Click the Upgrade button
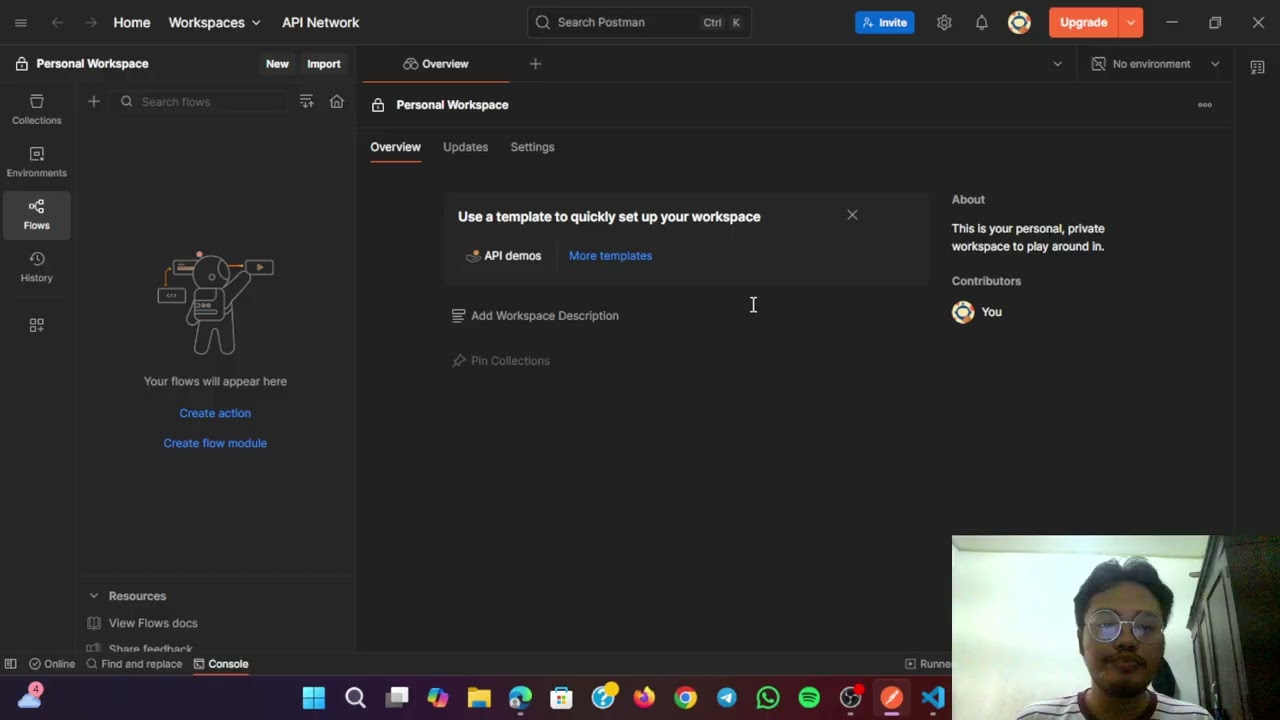The height and width of the screenshot is (720, 1280). (x=1084, y=22)
